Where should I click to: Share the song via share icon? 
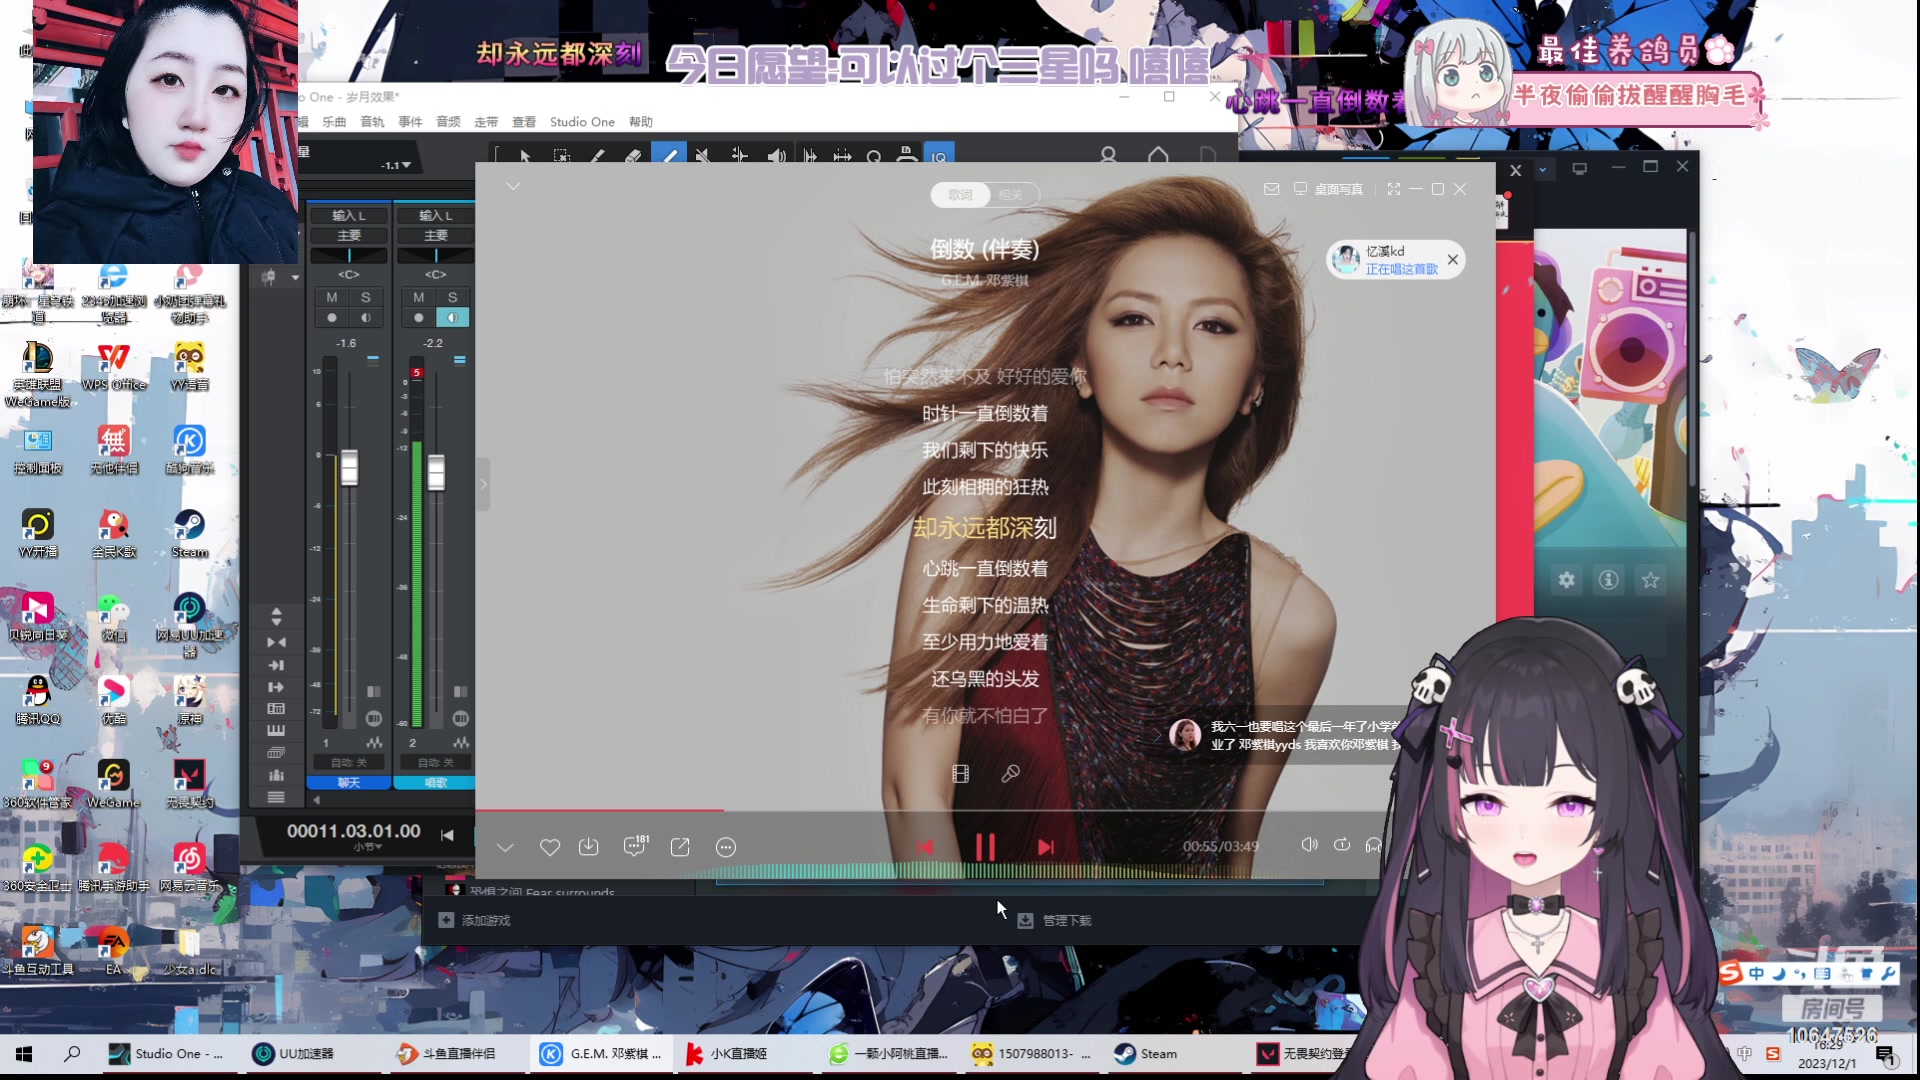coord(680,847)
